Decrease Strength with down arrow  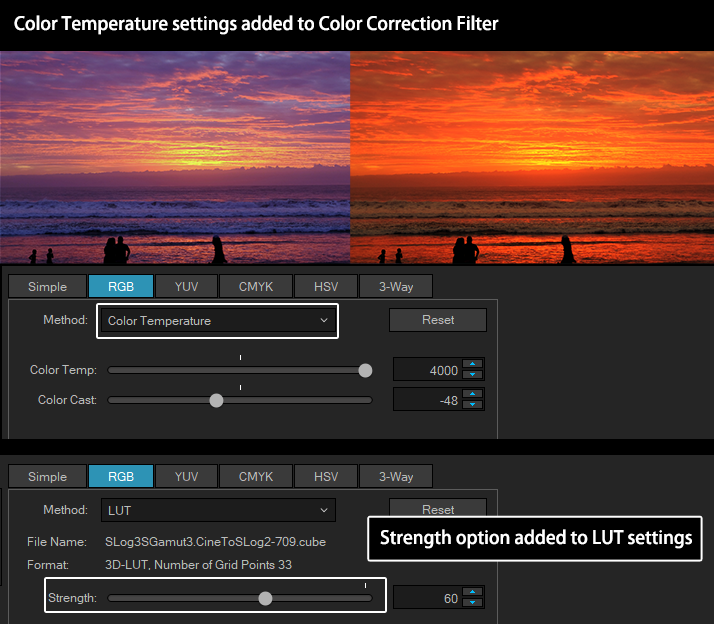[x=473, y=603]
